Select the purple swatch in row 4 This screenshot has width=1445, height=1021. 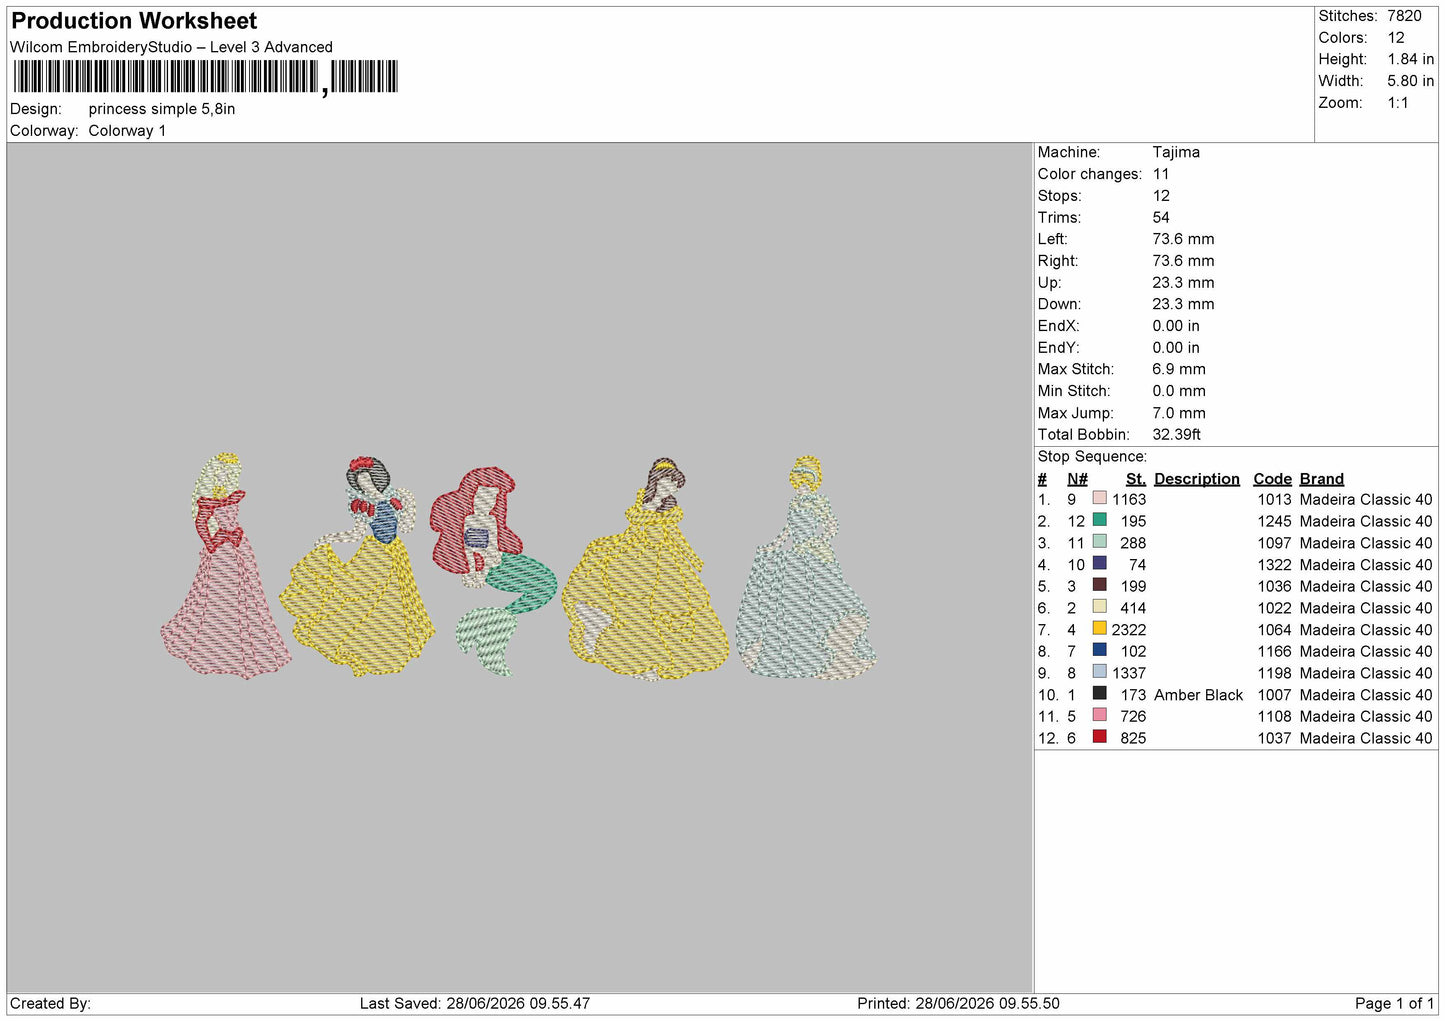point(1100,564)
